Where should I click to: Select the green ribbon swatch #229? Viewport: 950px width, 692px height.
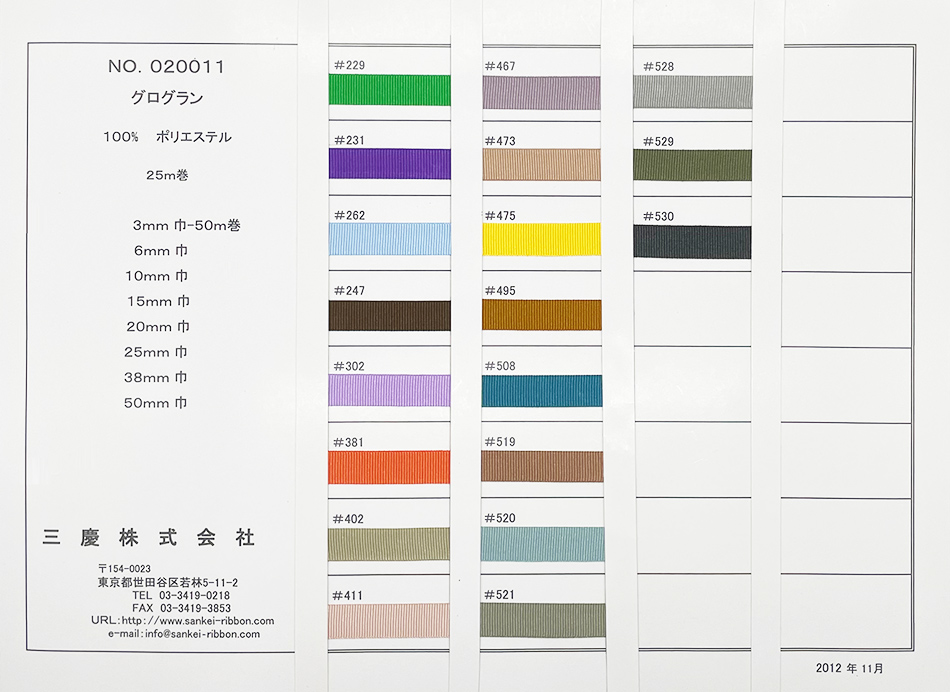[x=390, y=90]
